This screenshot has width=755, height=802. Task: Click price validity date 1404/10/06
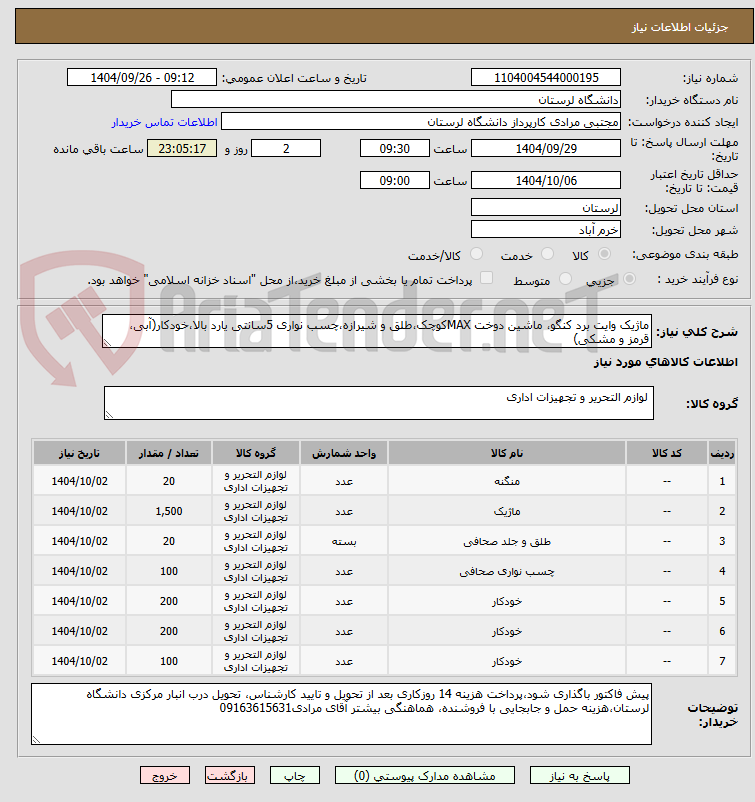tap(546, 180)
